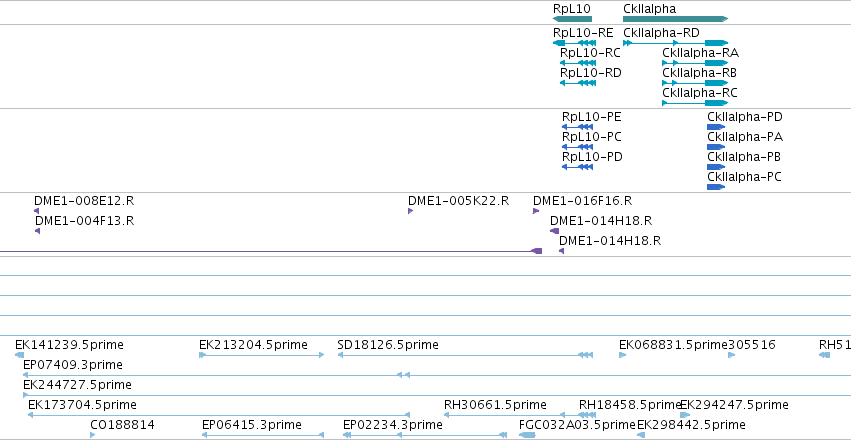Pick the RpL10-PE protein feature label

(x=592, y=117)
